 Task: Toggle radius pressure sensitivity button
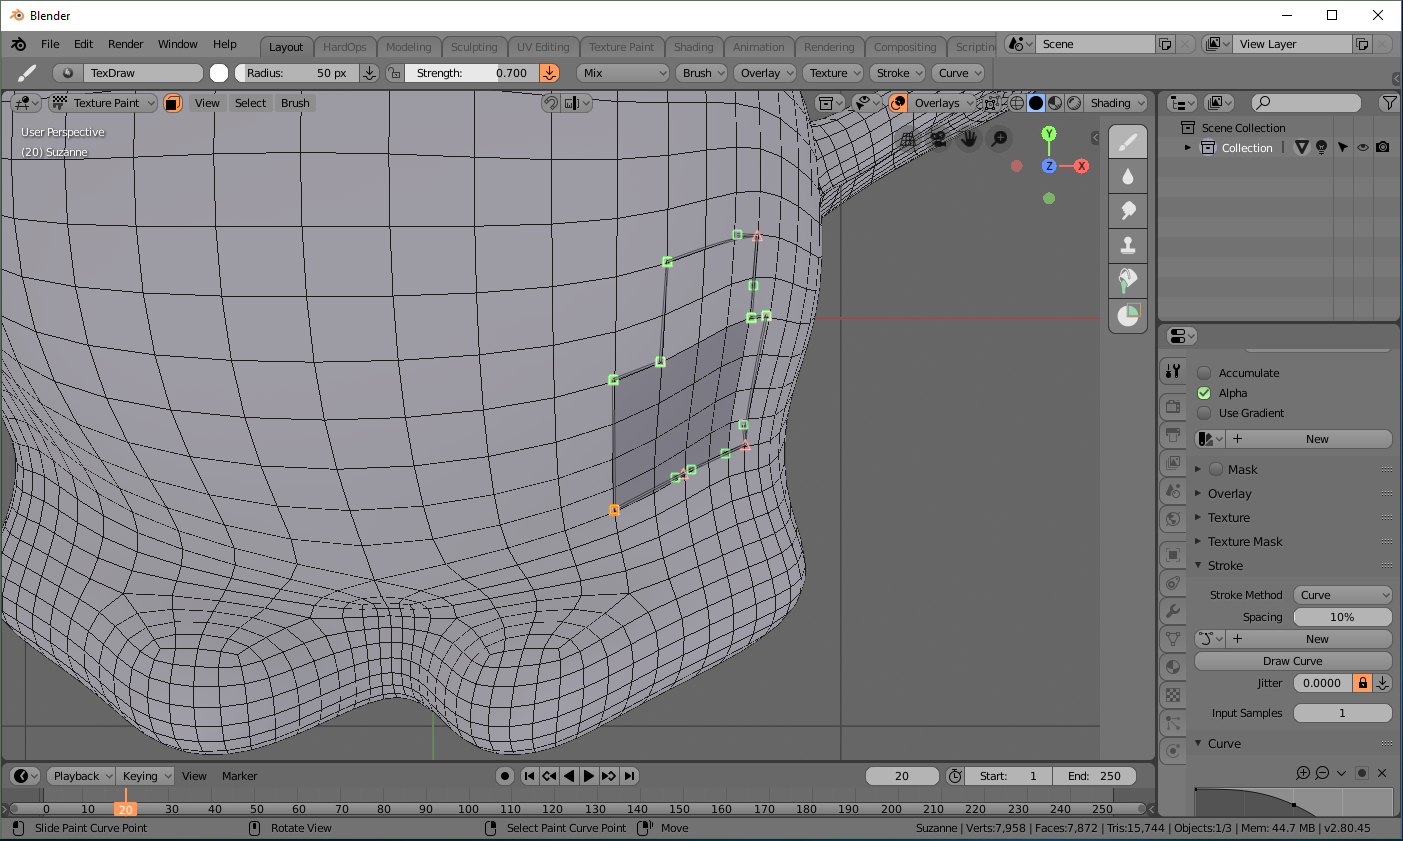[x=369, y=73]
